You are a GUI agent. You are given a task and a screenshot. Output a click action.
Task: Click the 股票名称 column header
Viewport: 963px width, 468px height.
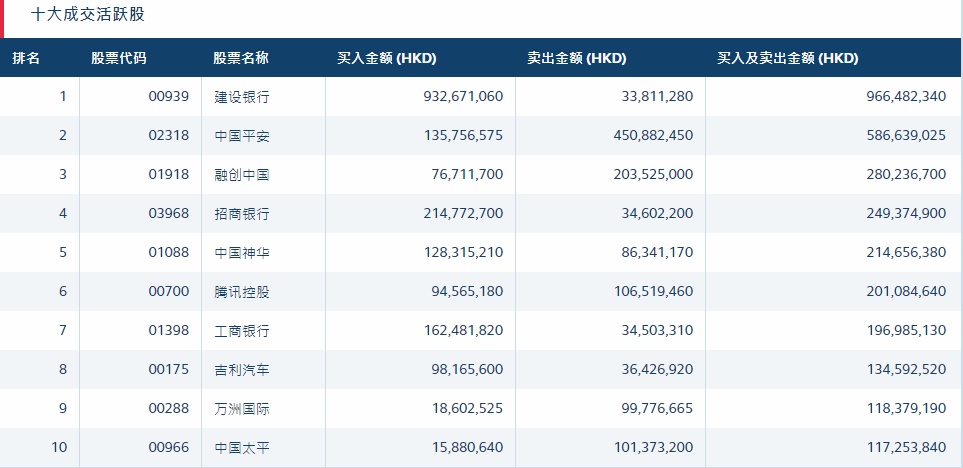click(241, 58)
